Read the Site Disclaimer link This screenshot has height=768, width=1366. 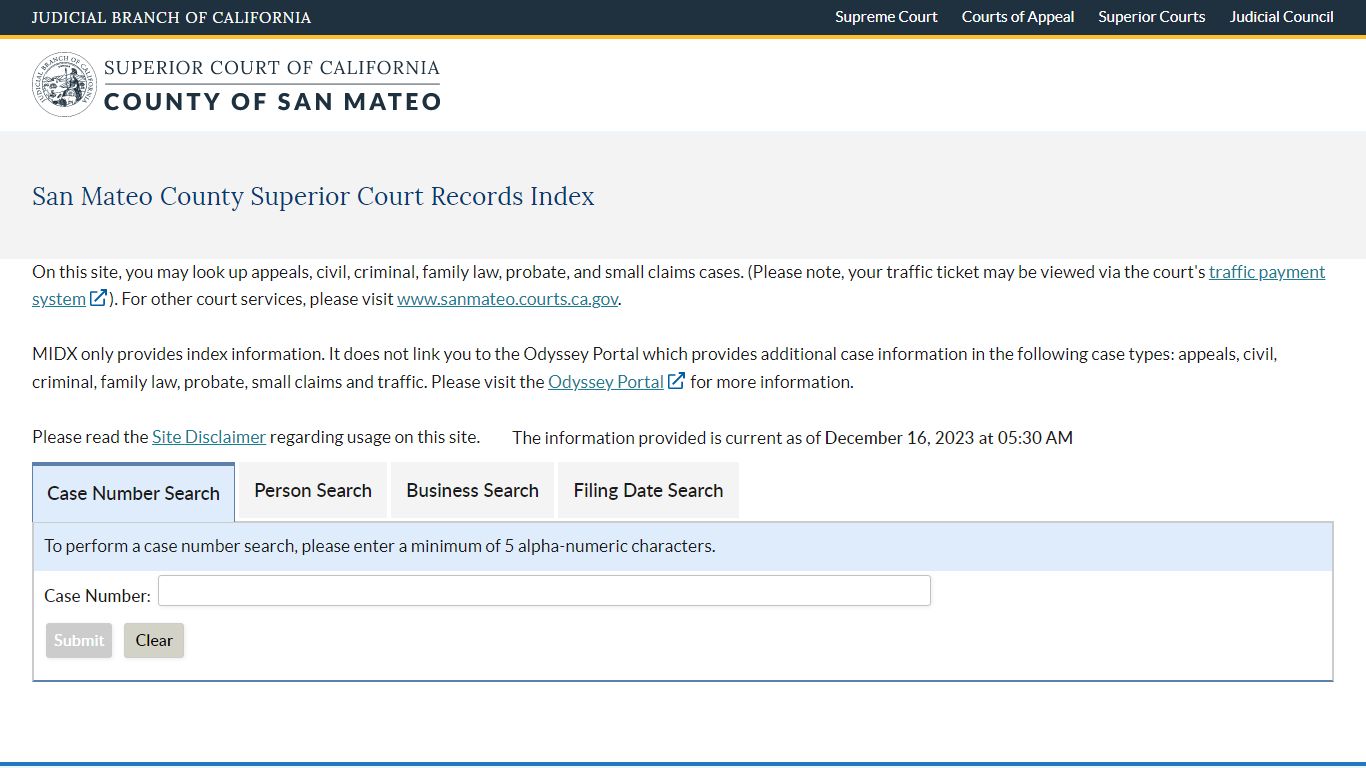coord(209,437)
